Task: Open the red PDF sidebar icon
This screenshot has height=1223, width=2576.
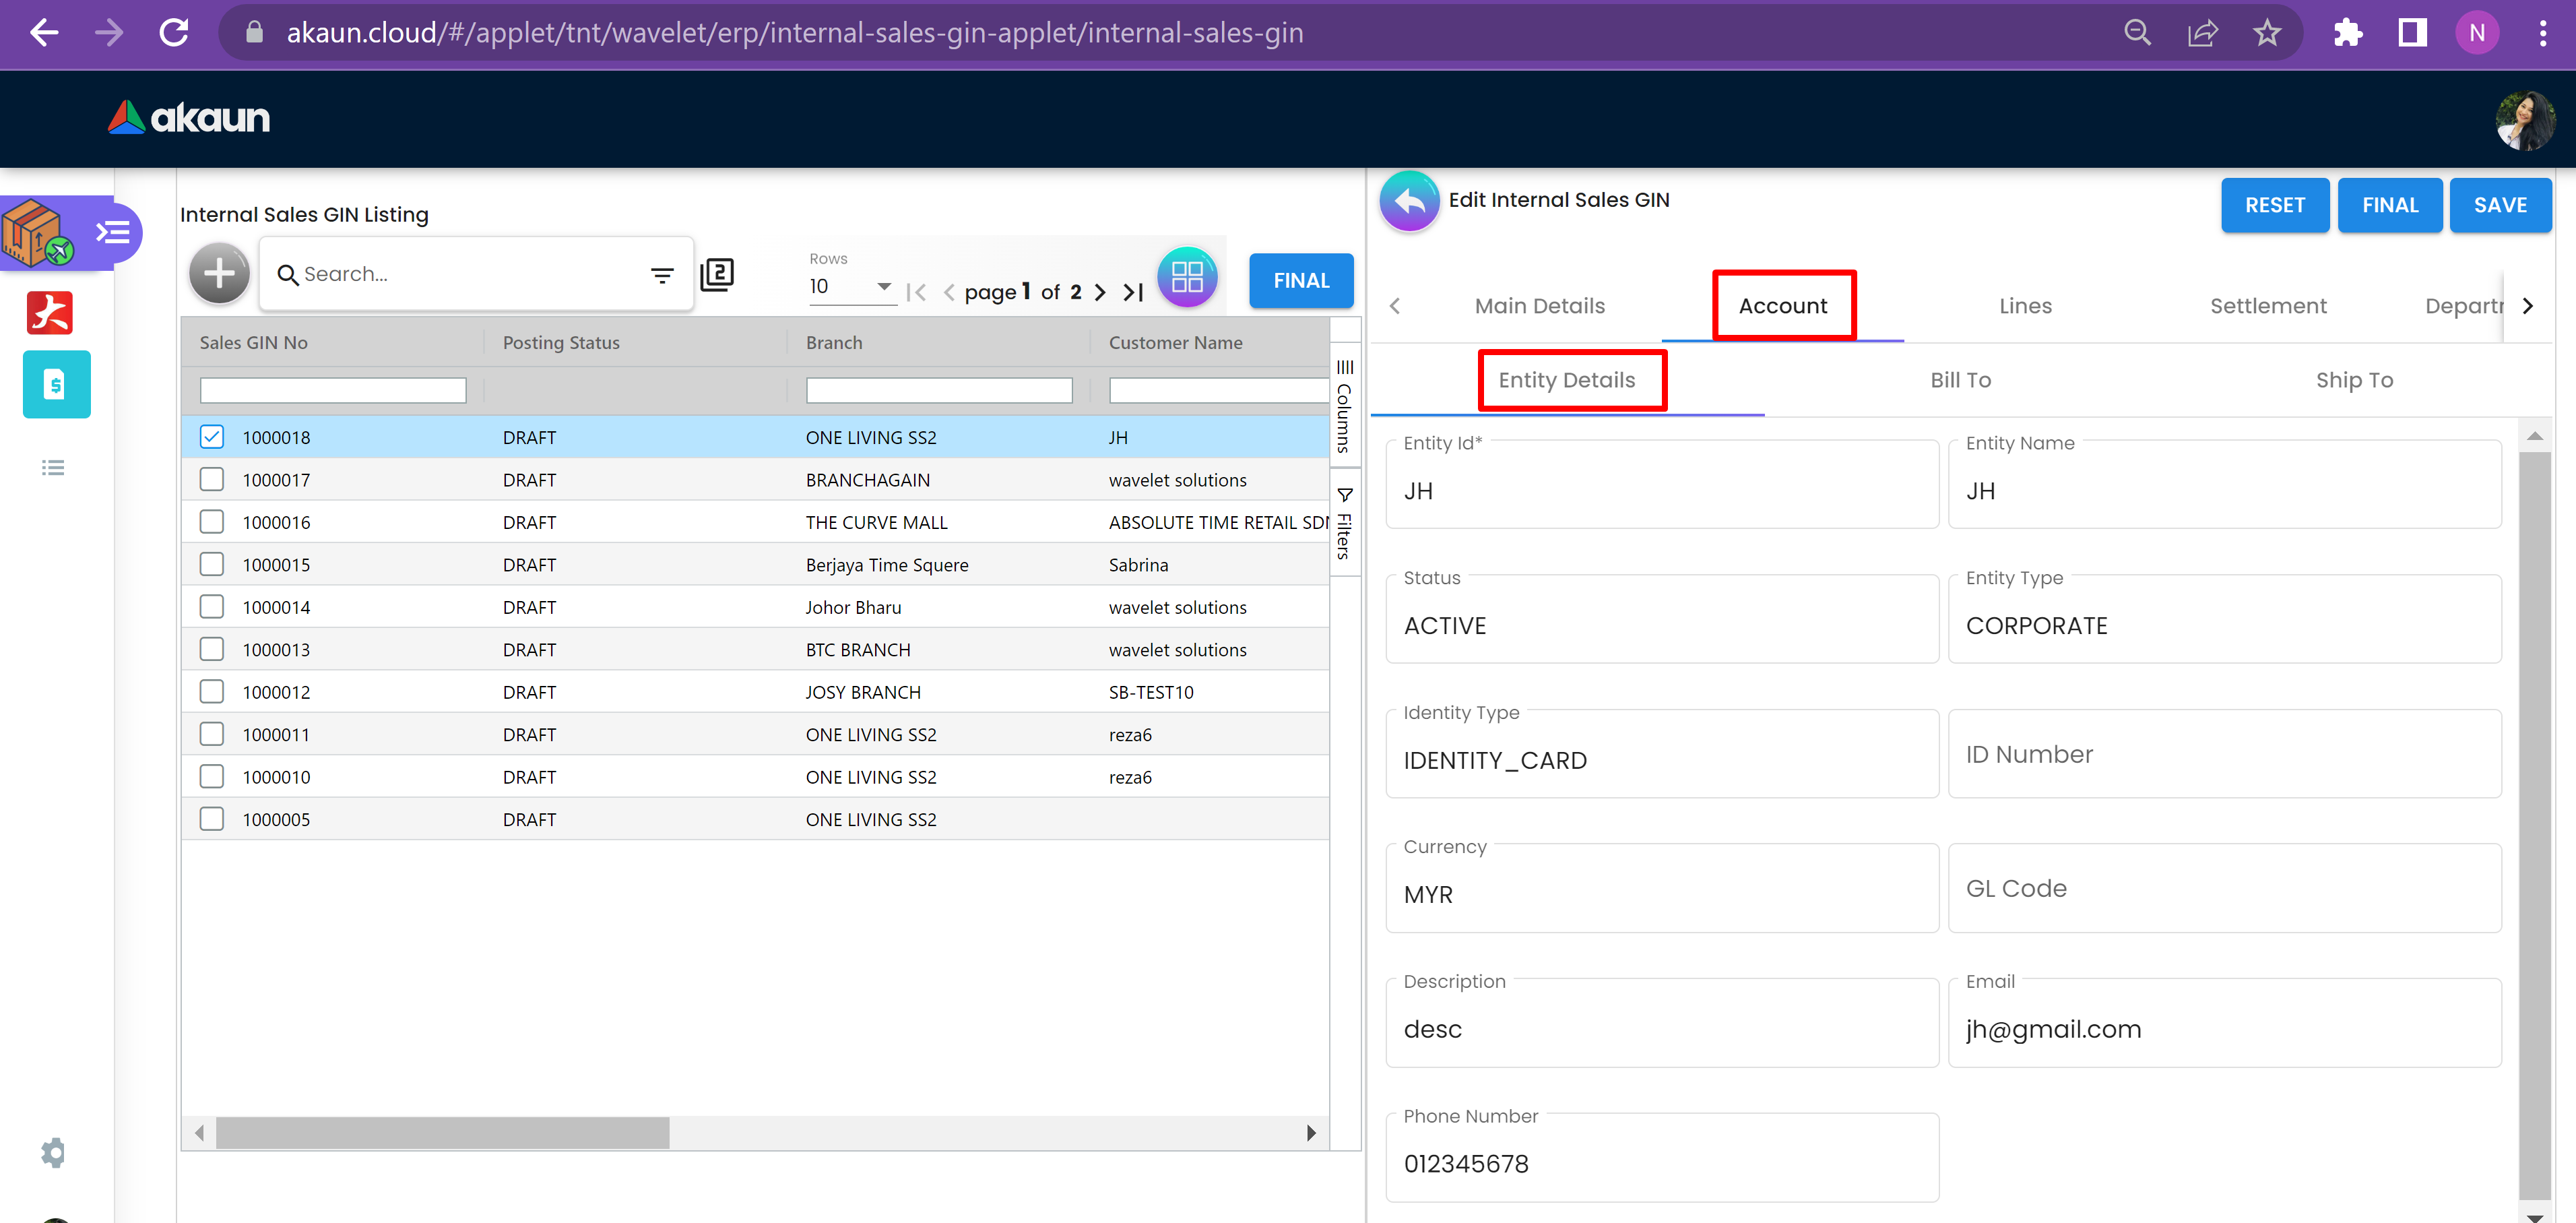Action: [50, 313]
